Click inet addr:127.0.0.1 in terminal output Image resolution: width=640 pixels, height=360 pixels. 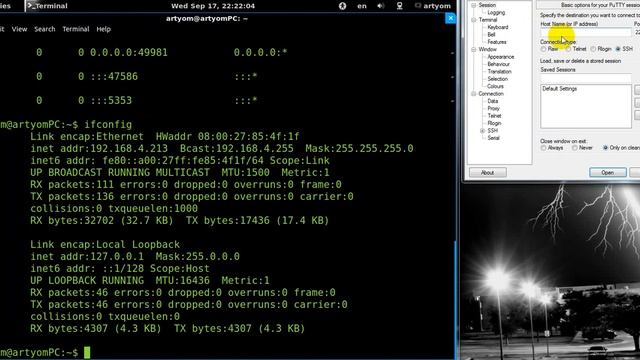[x=87, y=257]
